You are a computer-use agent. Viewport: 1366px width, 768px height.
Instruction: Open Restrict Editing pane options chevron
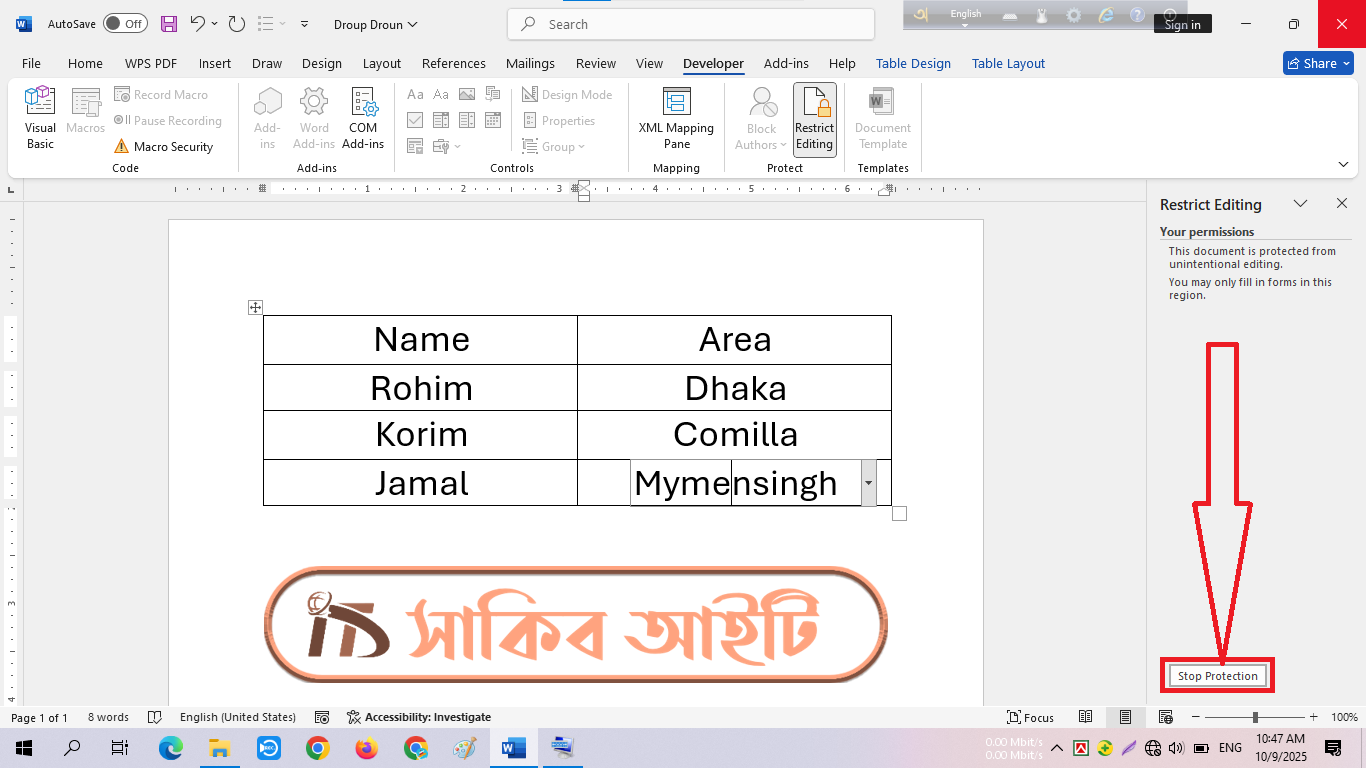pyautogui.click(x=1300, y=204)
